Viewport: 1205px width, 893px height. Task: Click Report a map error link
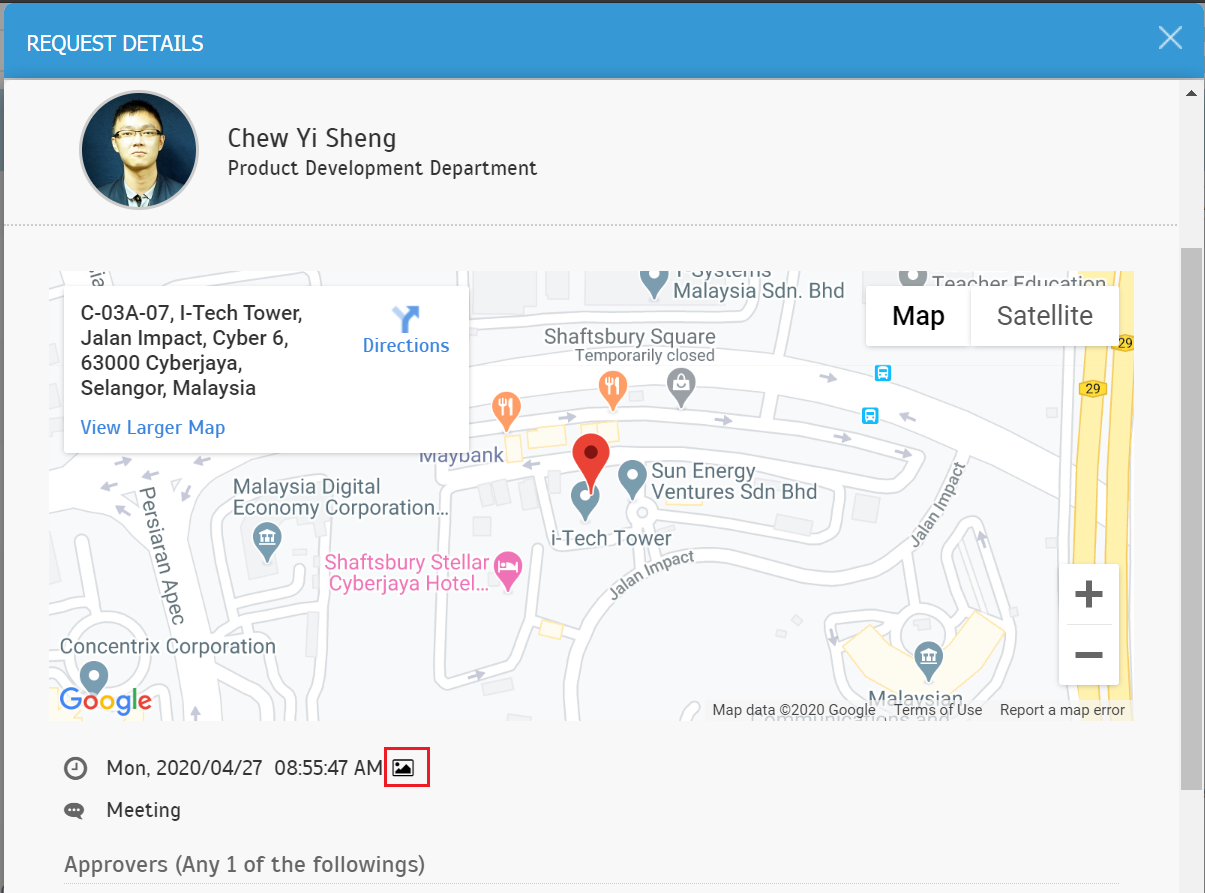click(x=1062, y=710)
